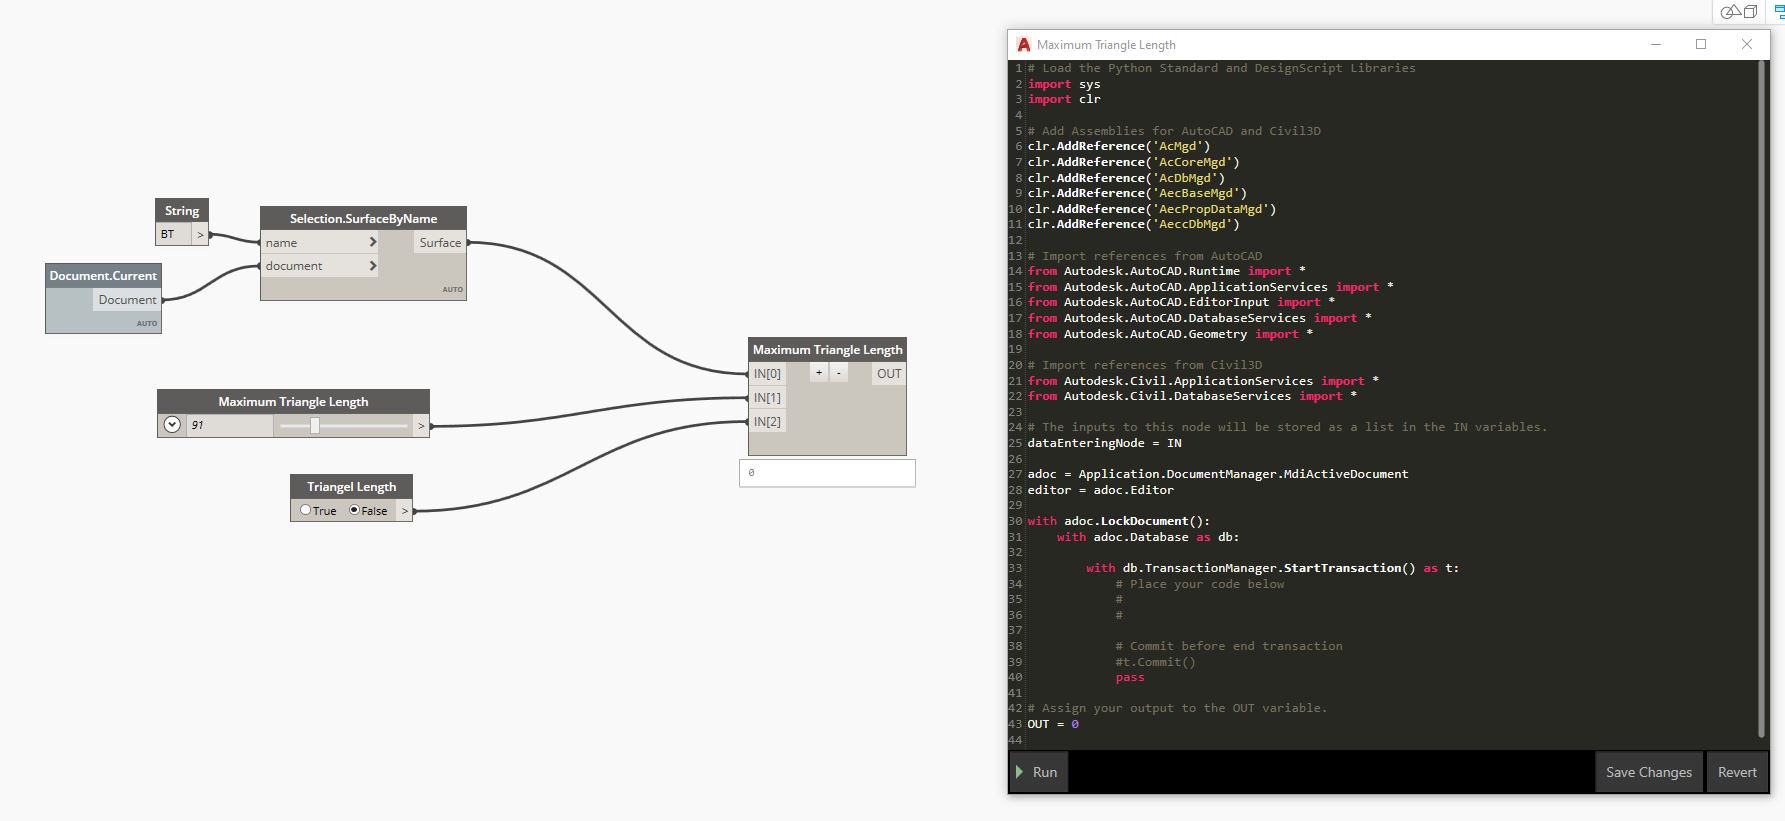Screen dimensions: 1785x821
Task: Click the slider value field showing 91
Action: 229,425
